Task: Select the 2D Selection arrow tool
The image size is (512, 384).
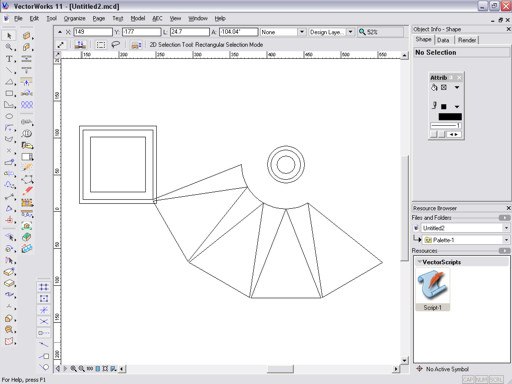Action: pyautogui.click(x=9, y=36)
